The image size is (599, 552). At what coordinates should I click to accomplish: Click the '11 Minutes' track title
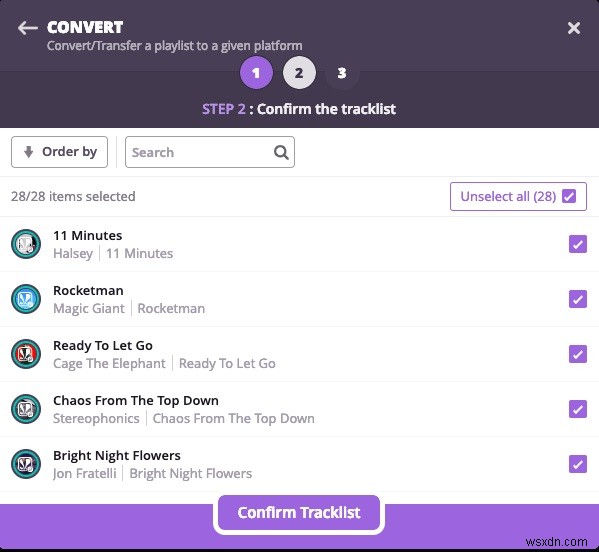tap(87, 235)
